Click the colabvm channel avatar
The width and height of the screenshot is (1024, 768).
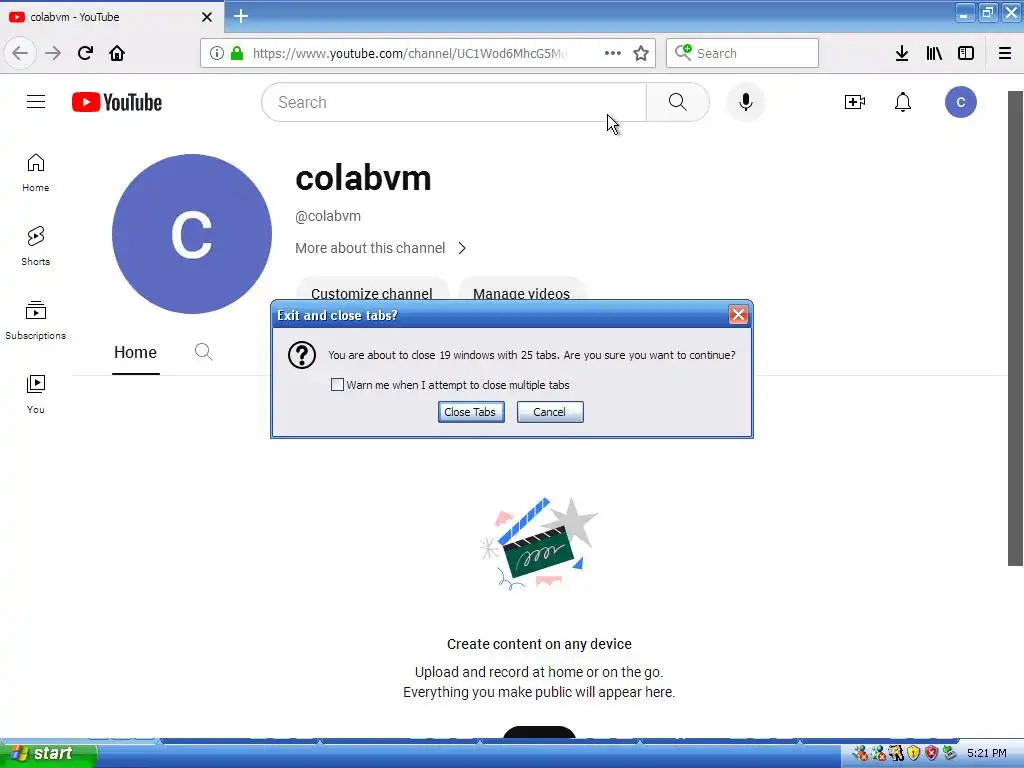191,234
